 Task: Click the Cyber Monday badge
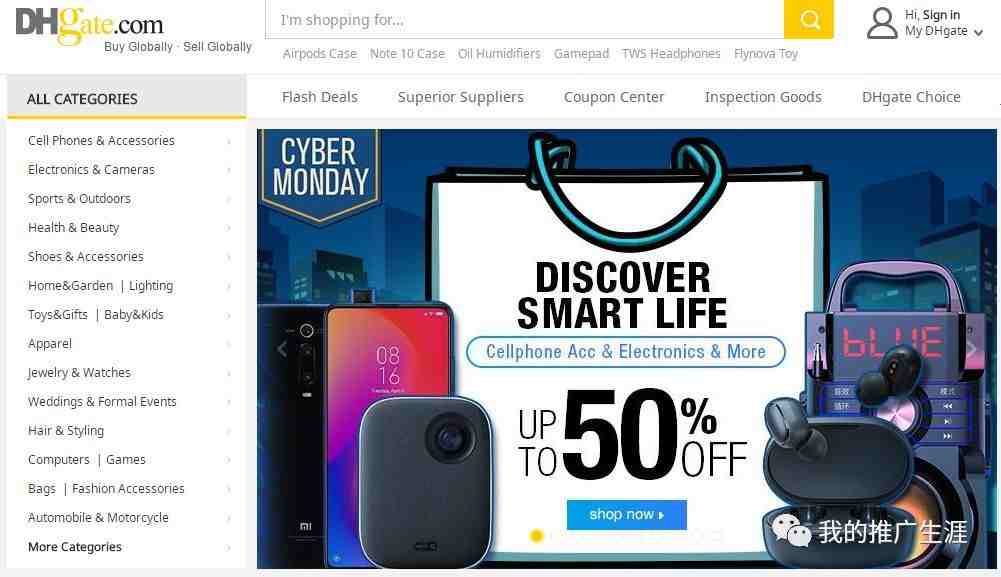[320, 175]
